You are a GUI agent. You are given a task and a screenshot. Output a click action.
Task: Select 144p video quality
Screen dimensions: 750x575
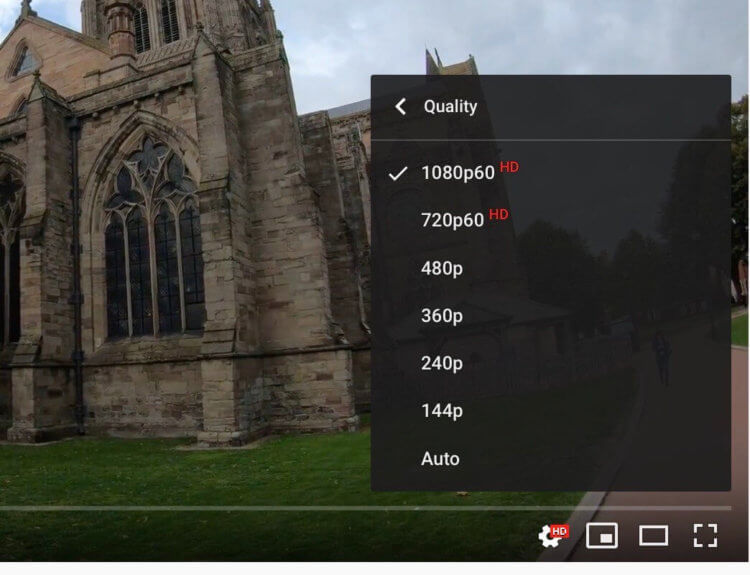(551, 411)
